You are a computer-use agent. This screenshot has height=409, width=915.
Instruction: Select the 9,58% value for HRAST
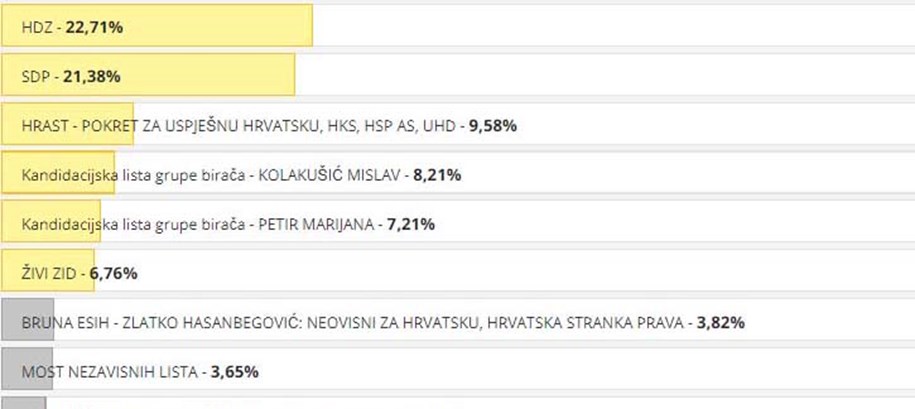coord(493,126)
